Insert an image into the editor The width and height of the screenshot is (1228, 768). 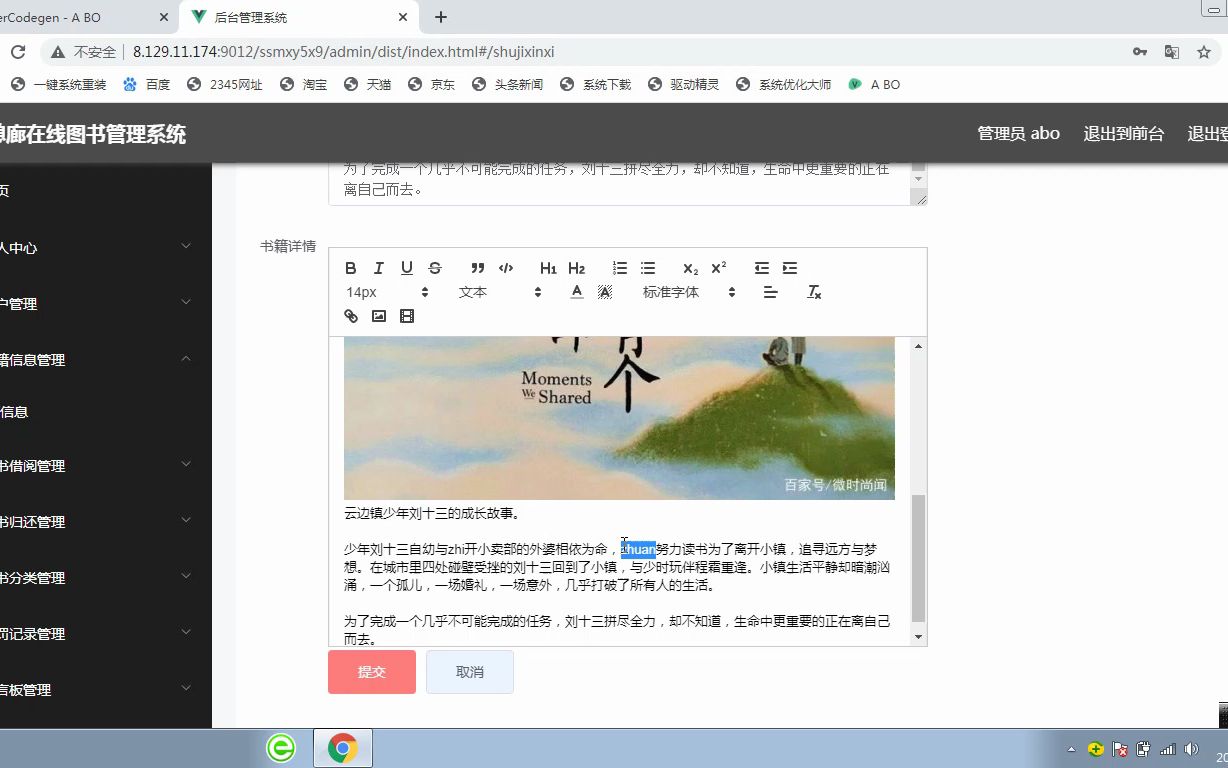pos(378,316)
